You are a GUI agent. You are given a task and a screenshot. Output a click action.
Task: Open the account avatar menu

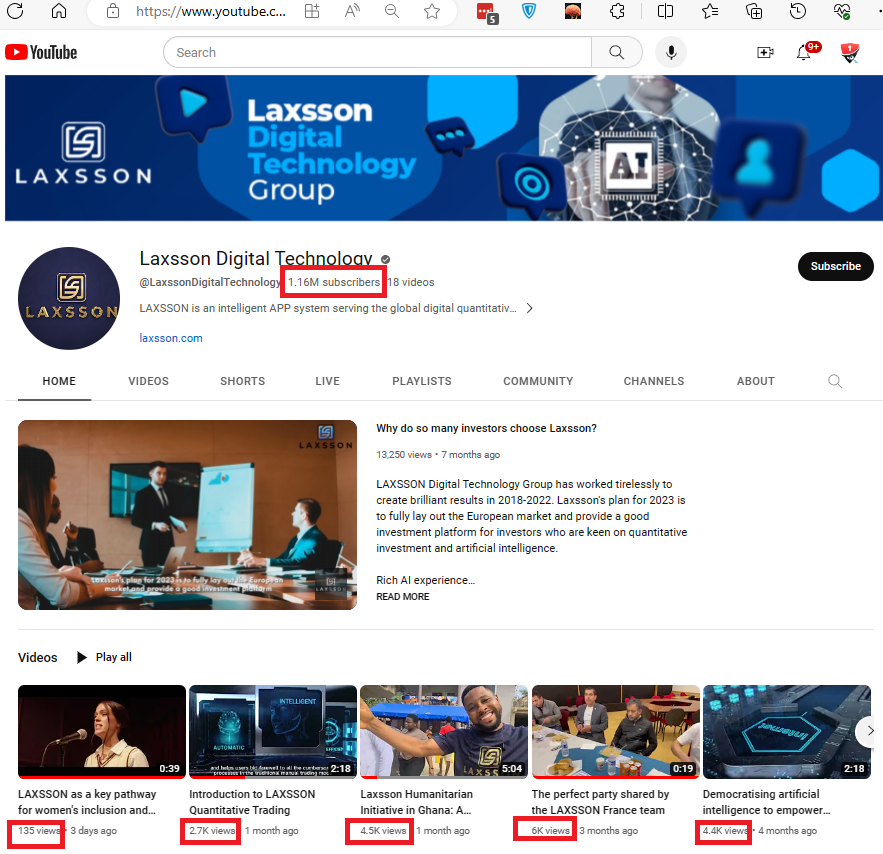pyautogui.click(x=849, y=52)
